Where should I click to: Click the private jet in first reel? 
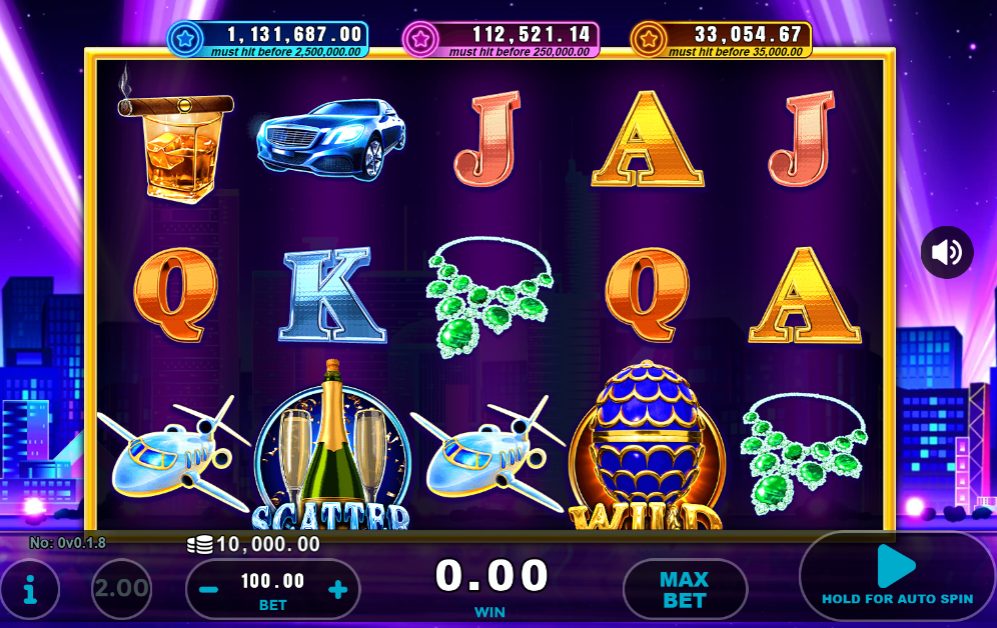pos(173,453)
